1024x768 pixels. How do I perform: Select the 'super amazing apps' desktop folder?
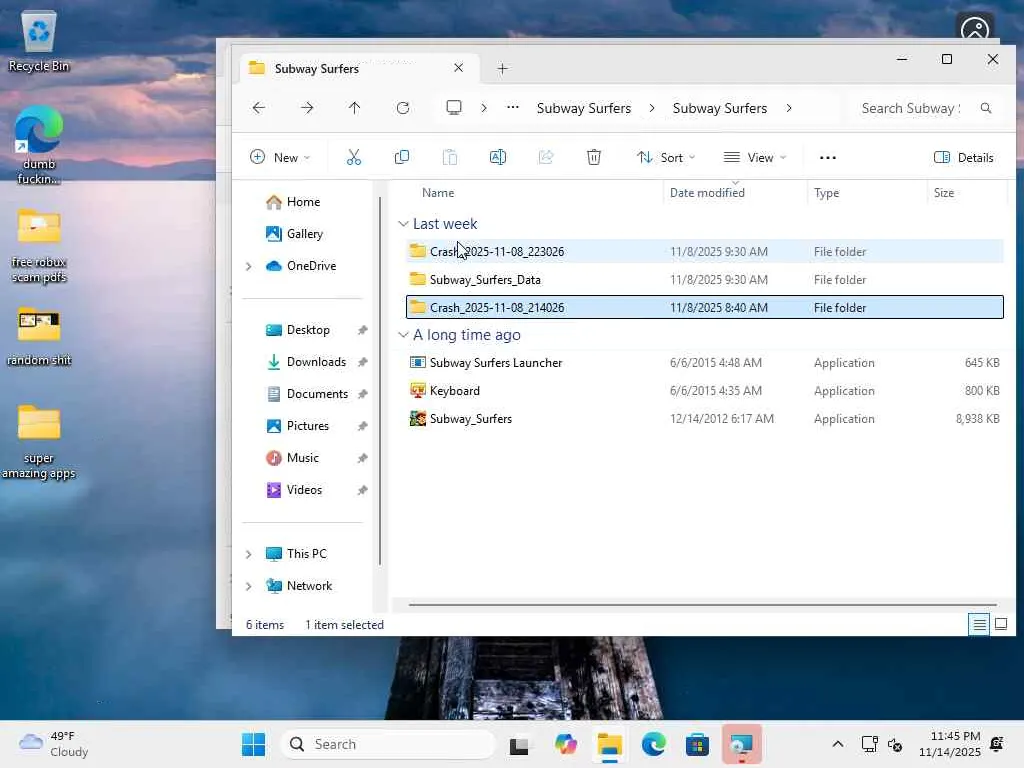[39, 442]
